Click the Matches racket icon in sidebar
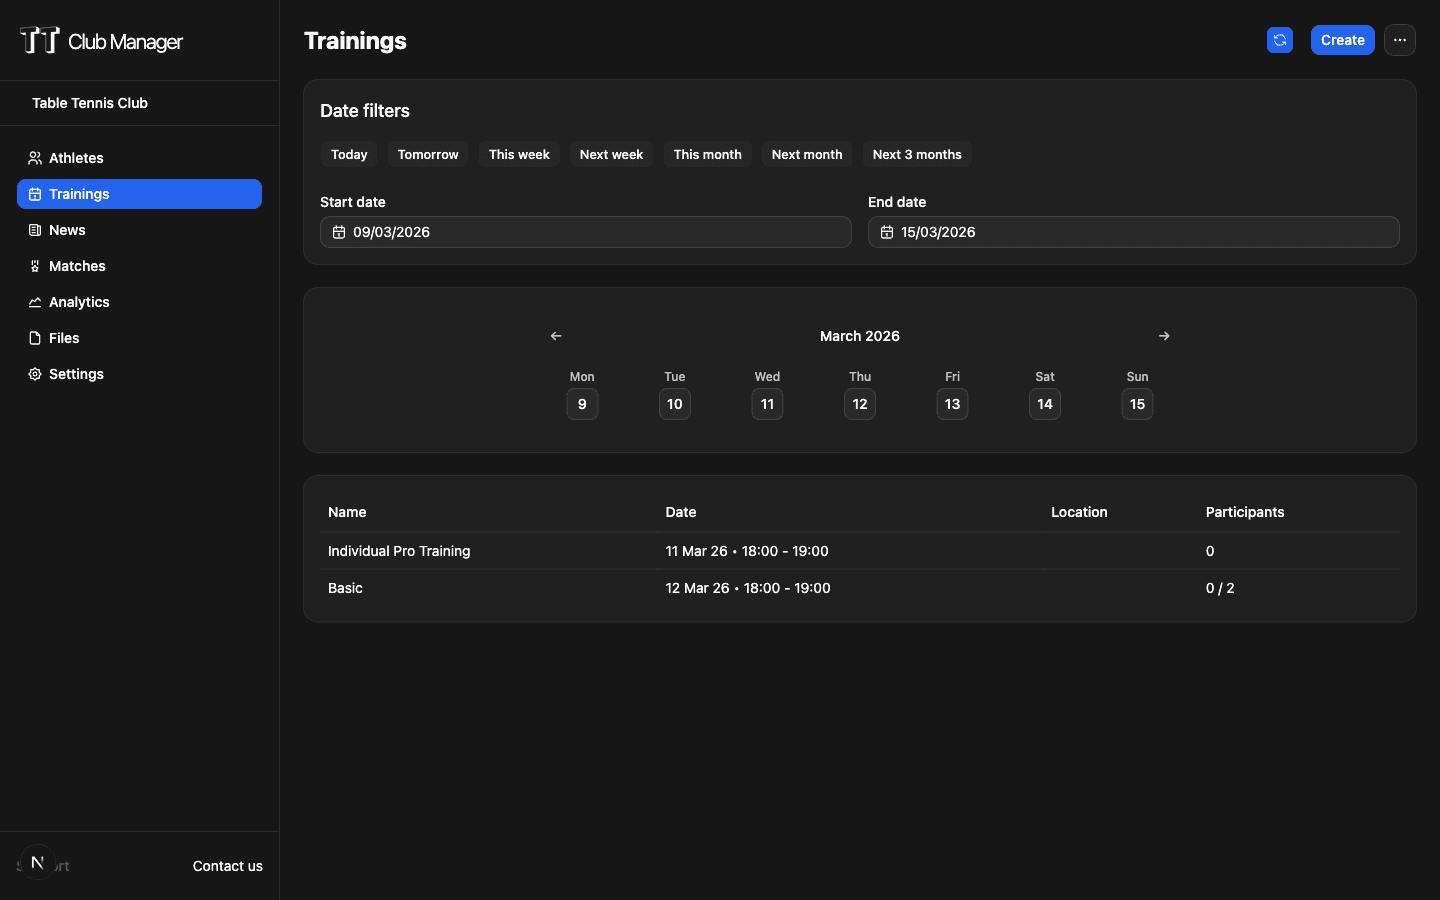Screen dimensions: 1440x900 [35, 266]
